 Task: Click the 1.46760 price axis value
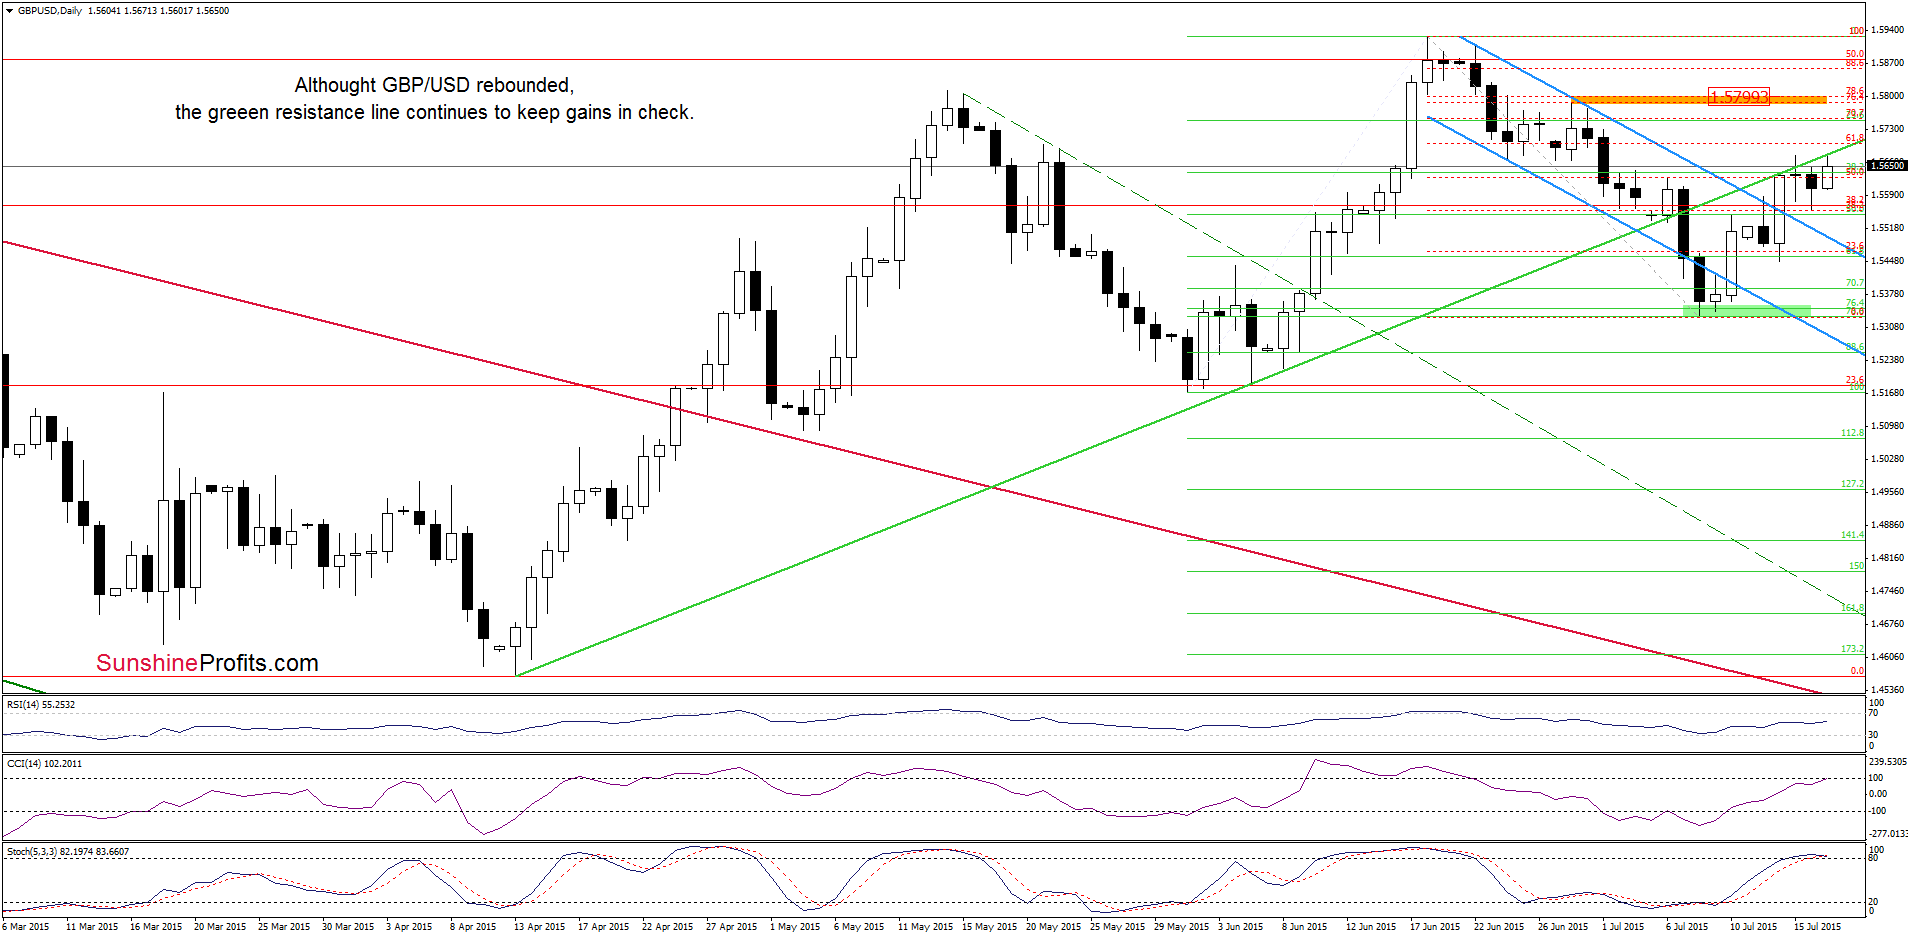(x=1887, y=624)
